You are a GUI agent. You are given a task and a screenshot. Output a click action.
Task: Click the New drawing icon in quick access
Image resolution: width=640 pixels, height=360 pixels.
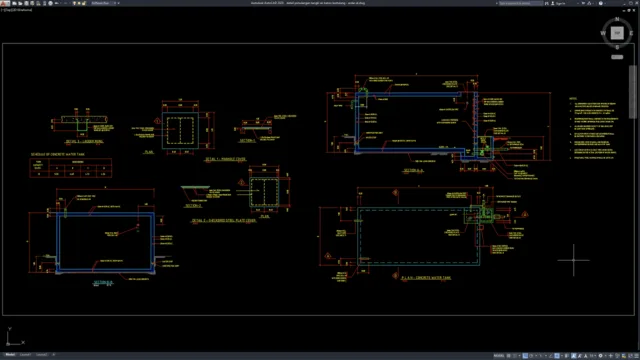tap(14, 3)
